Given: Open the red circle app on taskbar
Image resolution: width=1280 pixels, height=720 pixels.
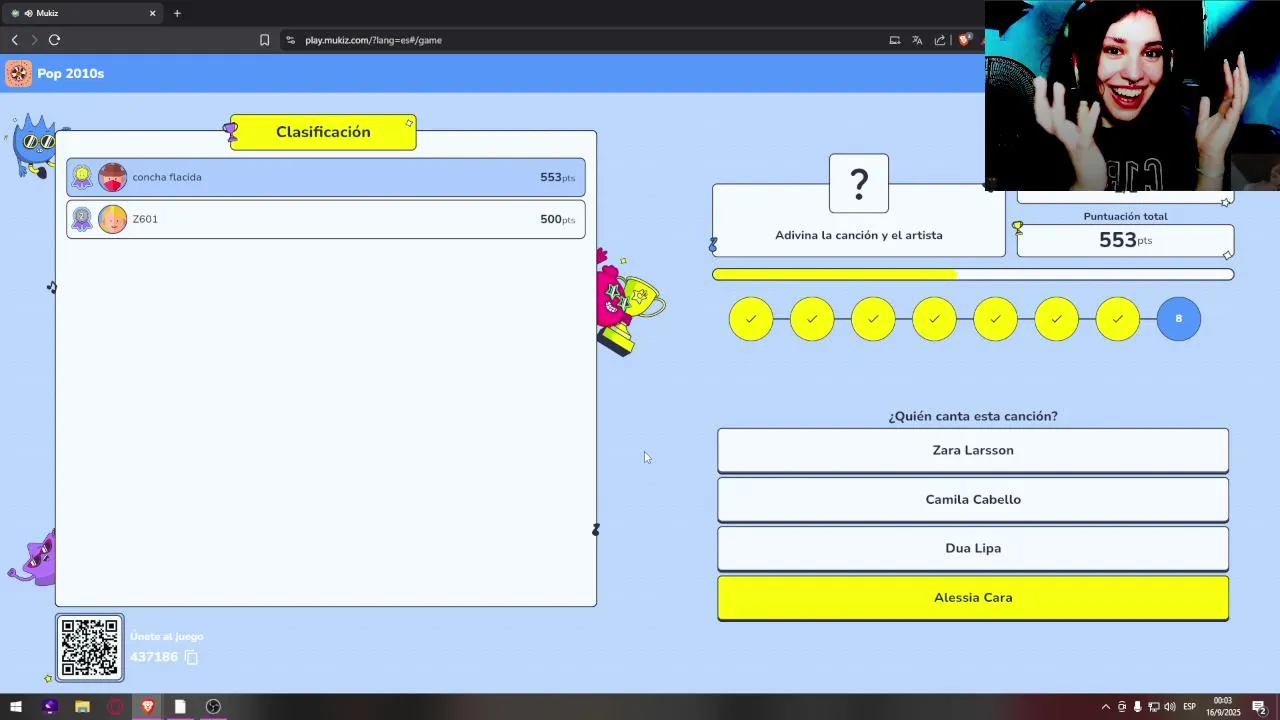Looking at the screenshot, I should (x=115, y=707).
